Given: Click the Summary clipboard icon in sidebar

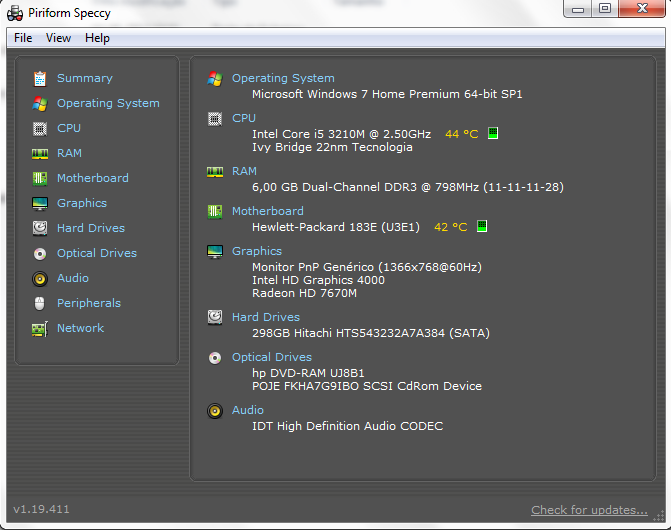Looking at the screenshot, I should [40, 79].
